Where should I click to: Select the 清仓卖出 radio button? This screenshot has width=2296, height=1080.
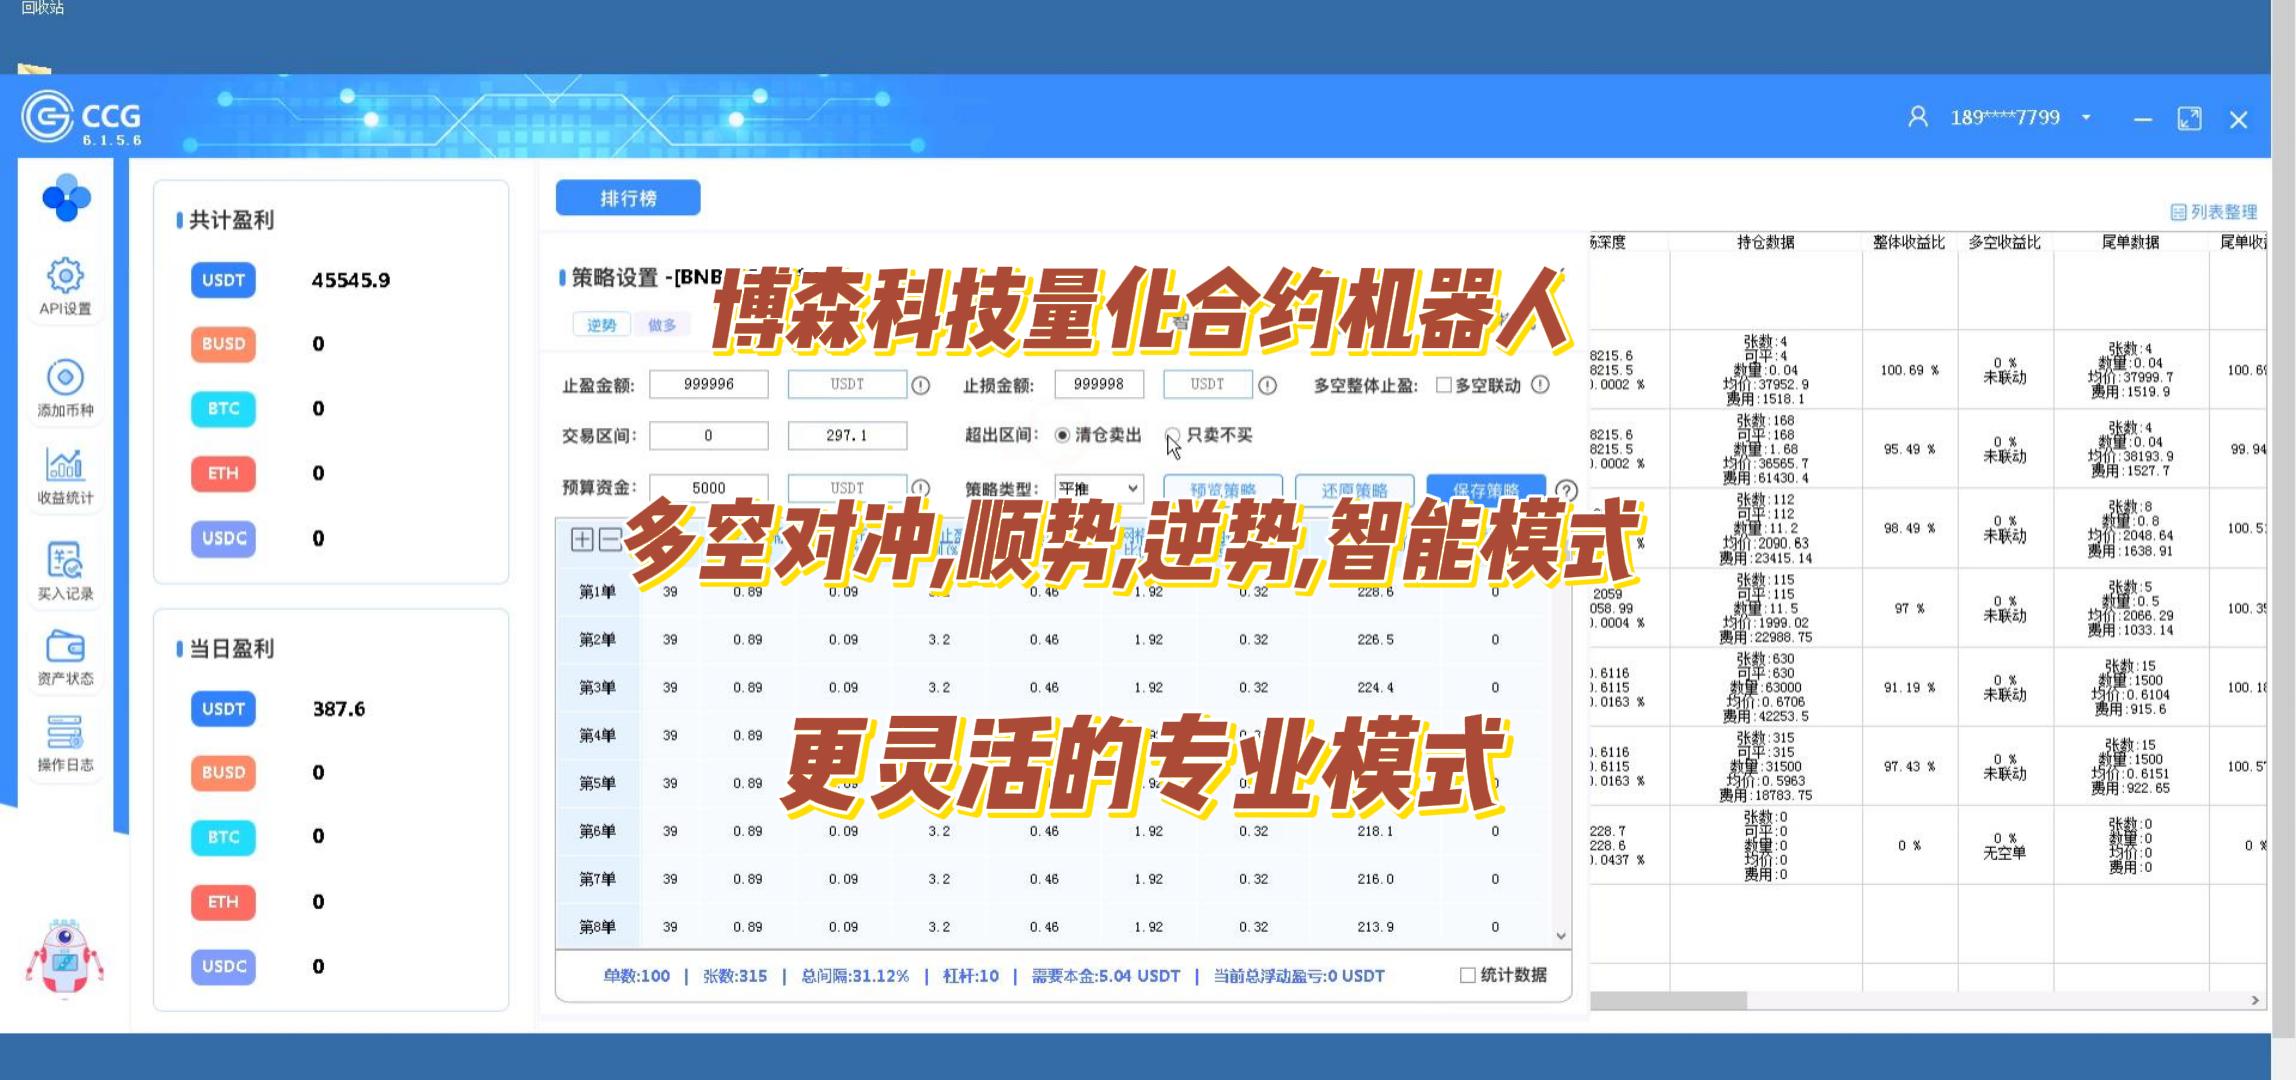click(1062, 435)
